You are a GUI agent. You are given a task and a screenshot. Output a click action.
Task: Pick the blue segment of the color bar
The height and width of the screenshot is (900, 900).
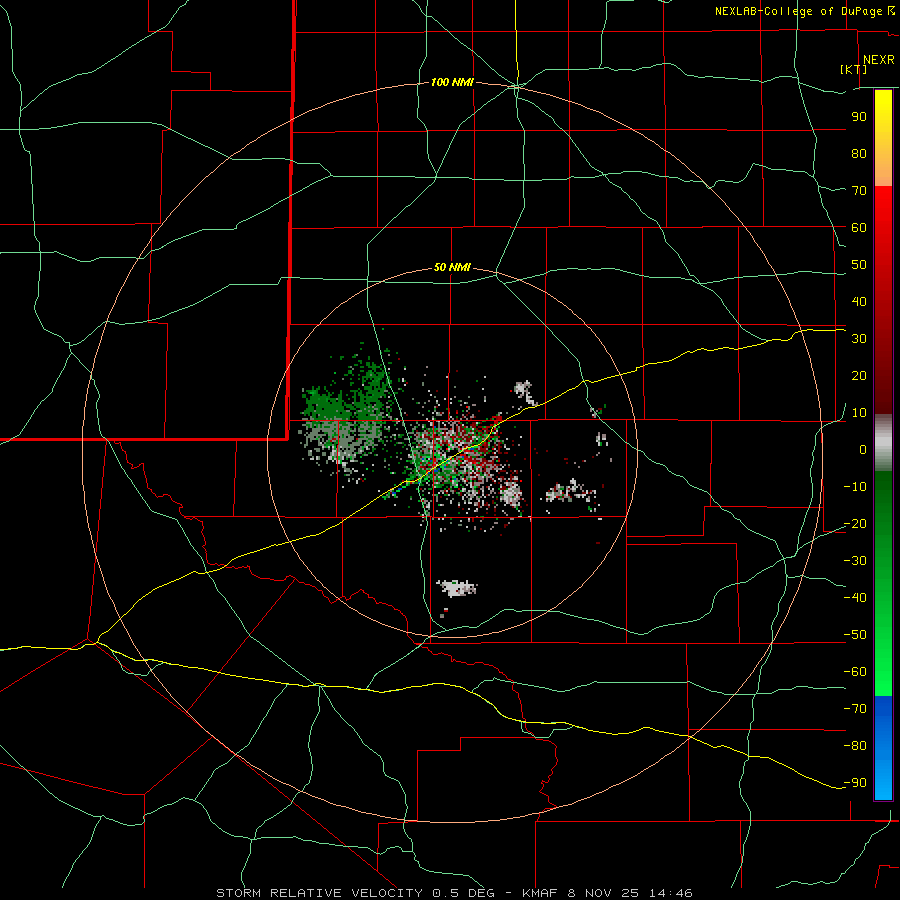[883, 748]
